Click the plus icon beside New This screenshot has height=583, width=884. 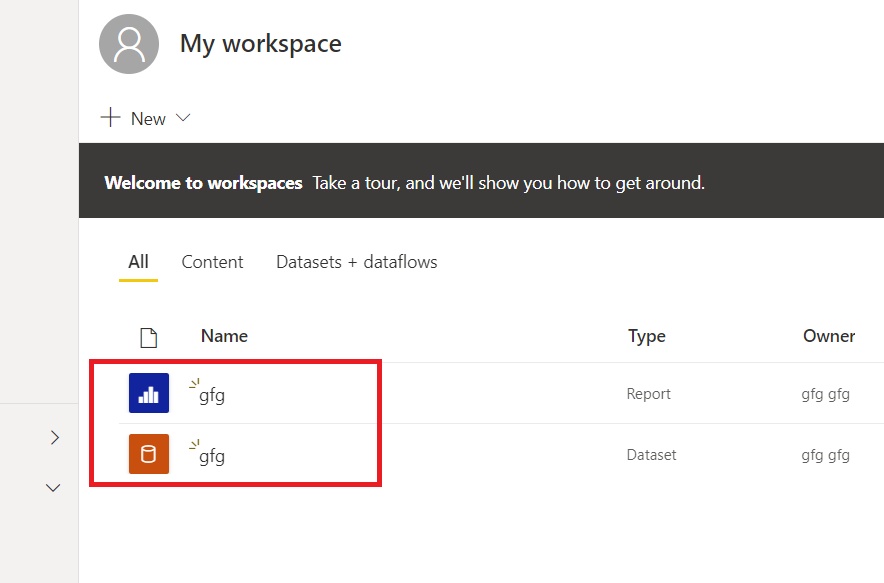click(110, 118)
